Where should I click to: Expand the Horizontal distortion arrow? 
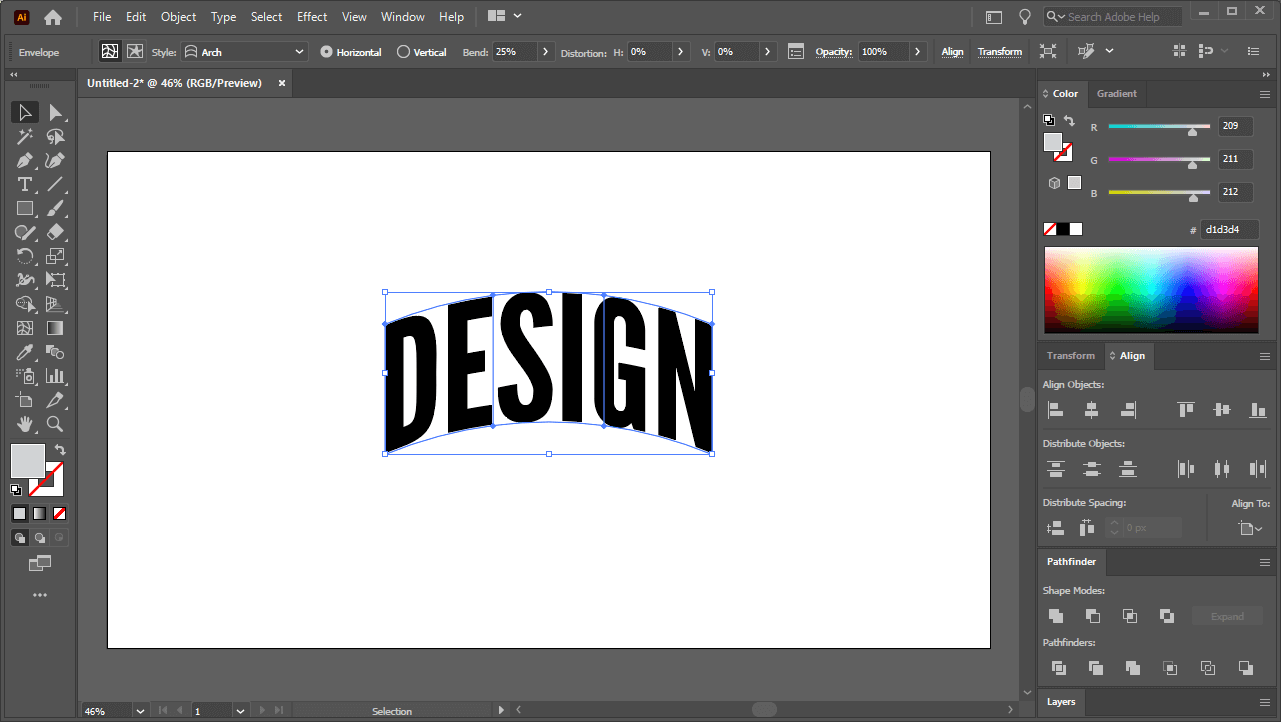(681, 52)
